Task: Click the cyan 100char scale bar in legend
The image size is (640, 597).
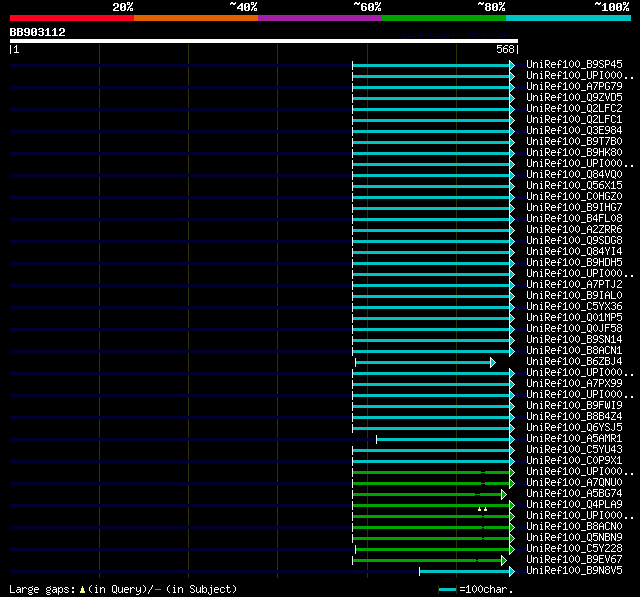Action: click(x=447, y=589)
